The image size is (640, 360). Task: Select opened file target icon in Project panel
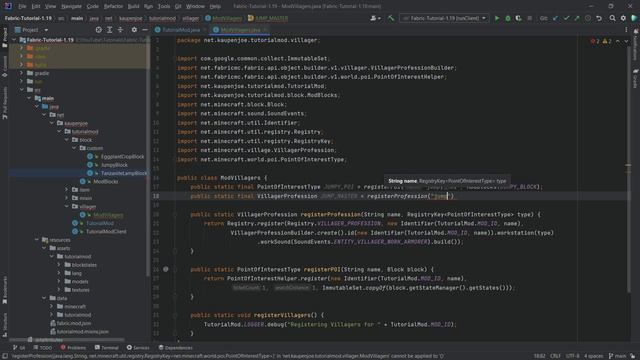click(98, 30)
